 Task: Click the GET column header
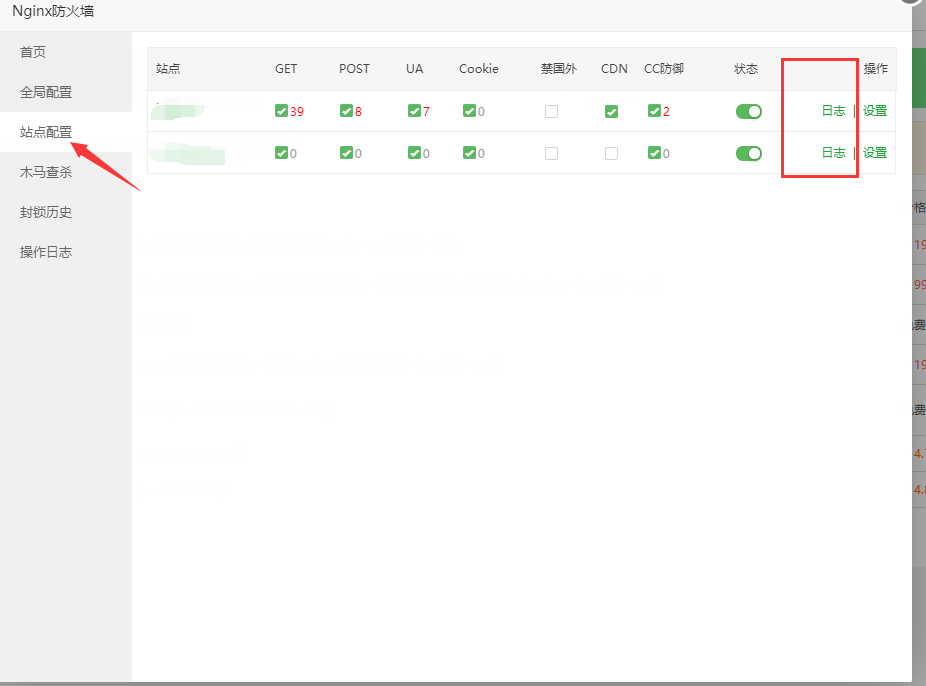click(286, 68)
